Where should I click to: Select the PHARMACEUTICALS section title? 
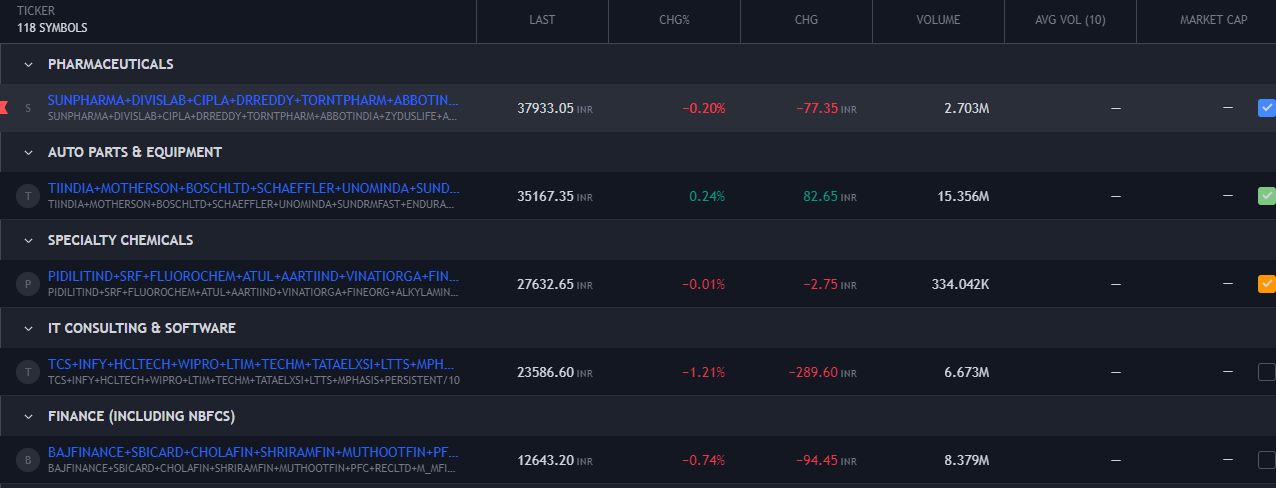pos(111,64)
